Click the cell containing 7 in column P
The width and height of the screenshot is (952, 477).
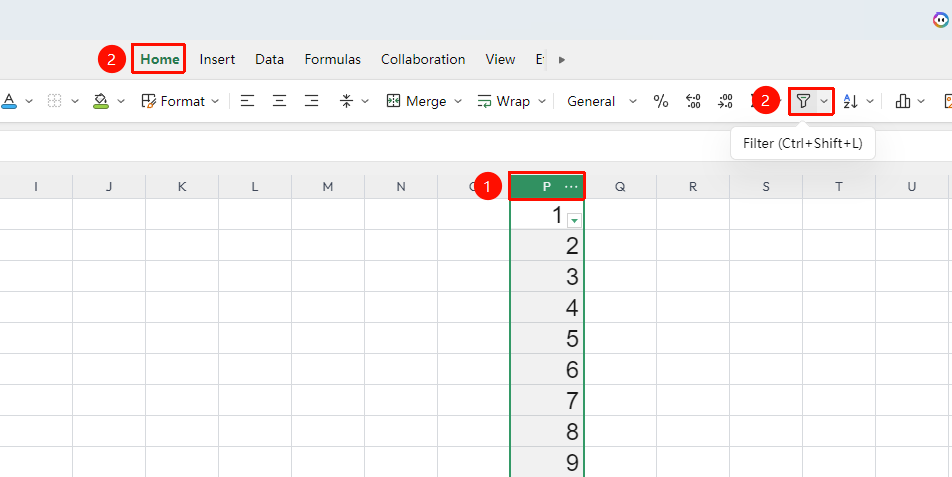pyautogui.click(x=547, y=400)
